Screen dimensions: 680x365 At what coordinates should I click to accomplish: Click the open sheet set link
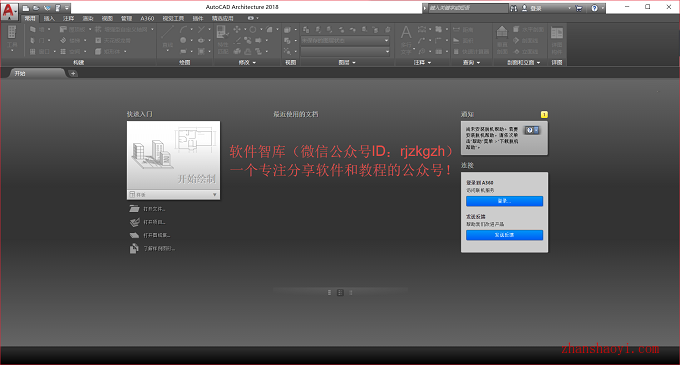coord(157,235)
